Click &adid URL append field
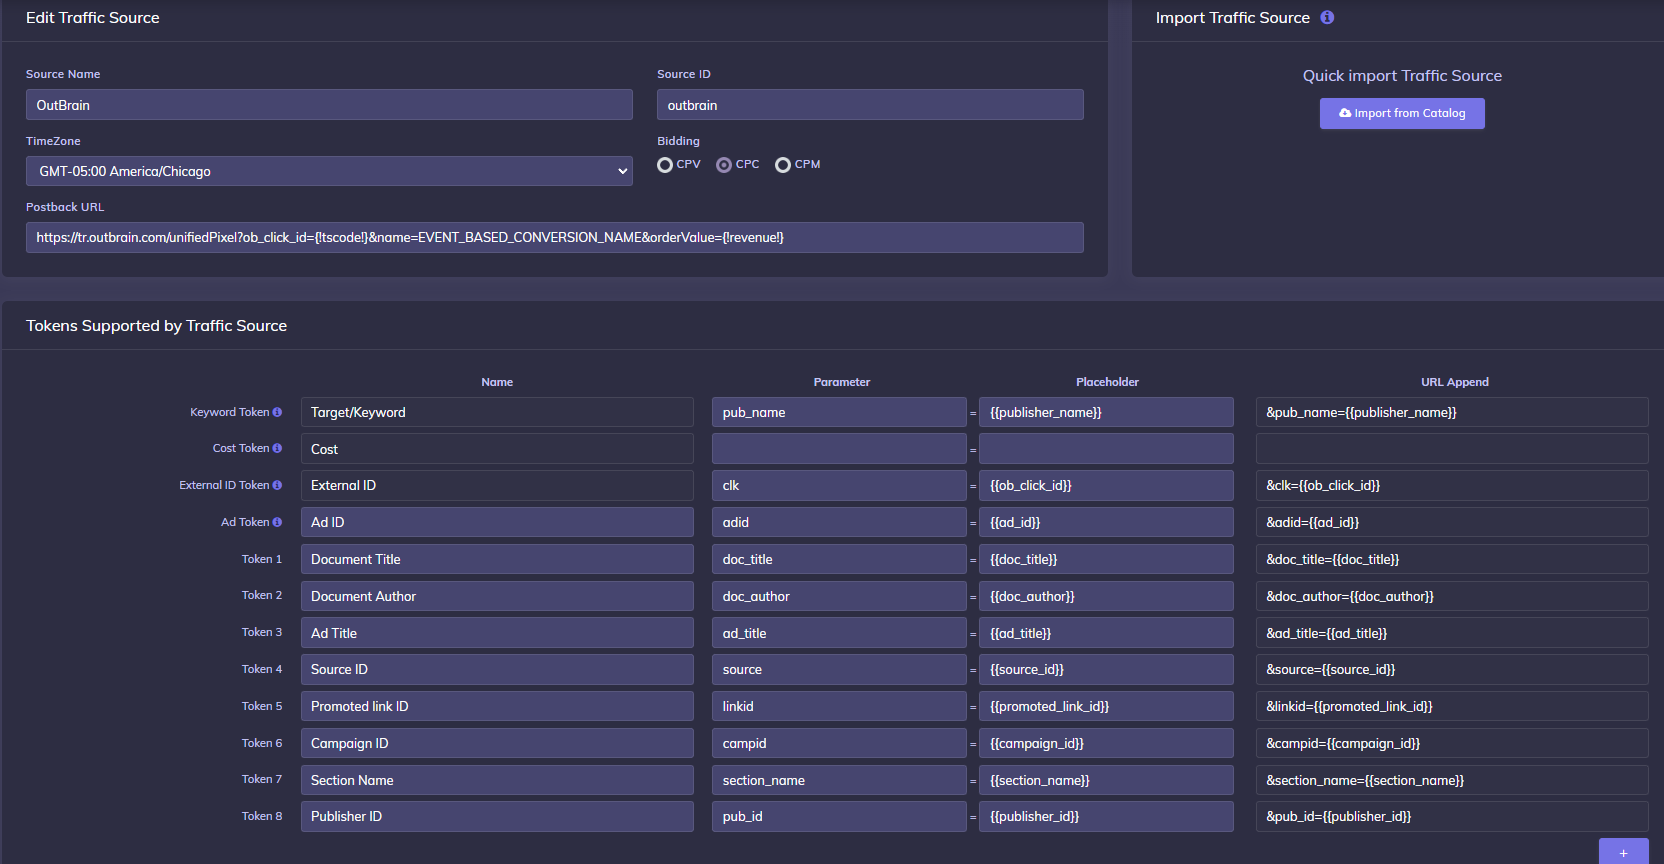The image size is (1664, 864). pyautogui.click(x=1452, y=522)
